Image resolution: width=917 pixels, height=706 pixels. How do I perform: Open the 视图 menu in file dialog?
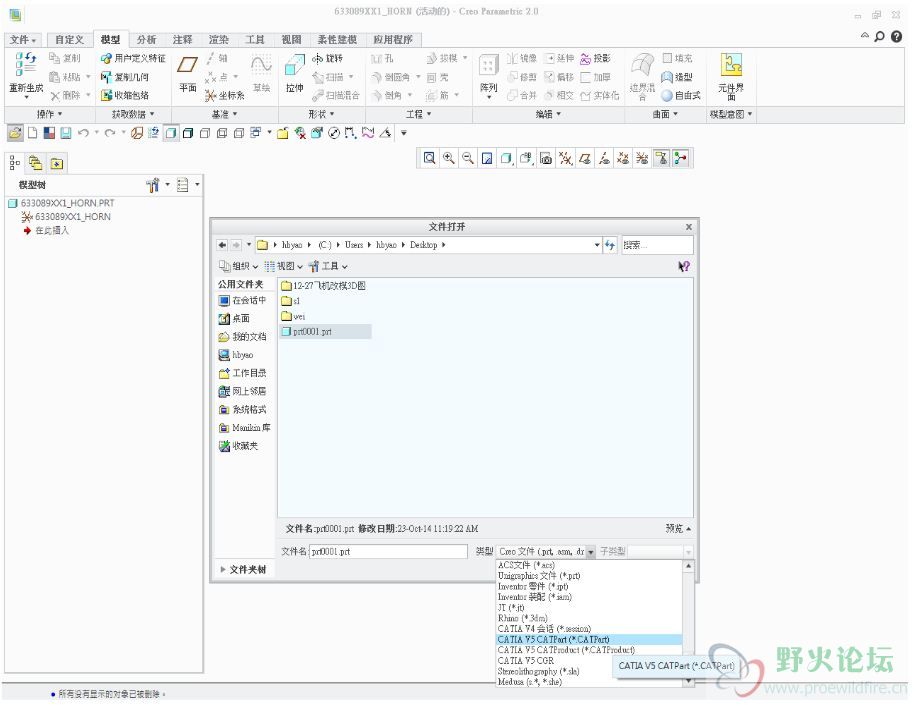tap(284, 266)
